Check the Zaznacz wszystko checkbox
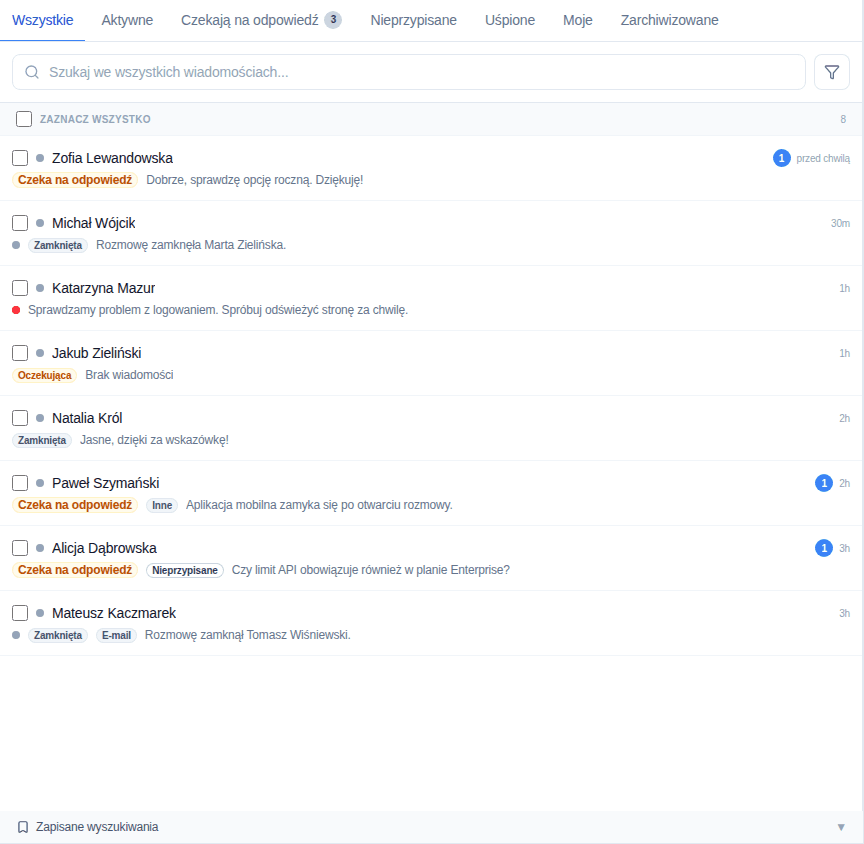This screenshot has width=864, height=844. [x=24, y=119]
